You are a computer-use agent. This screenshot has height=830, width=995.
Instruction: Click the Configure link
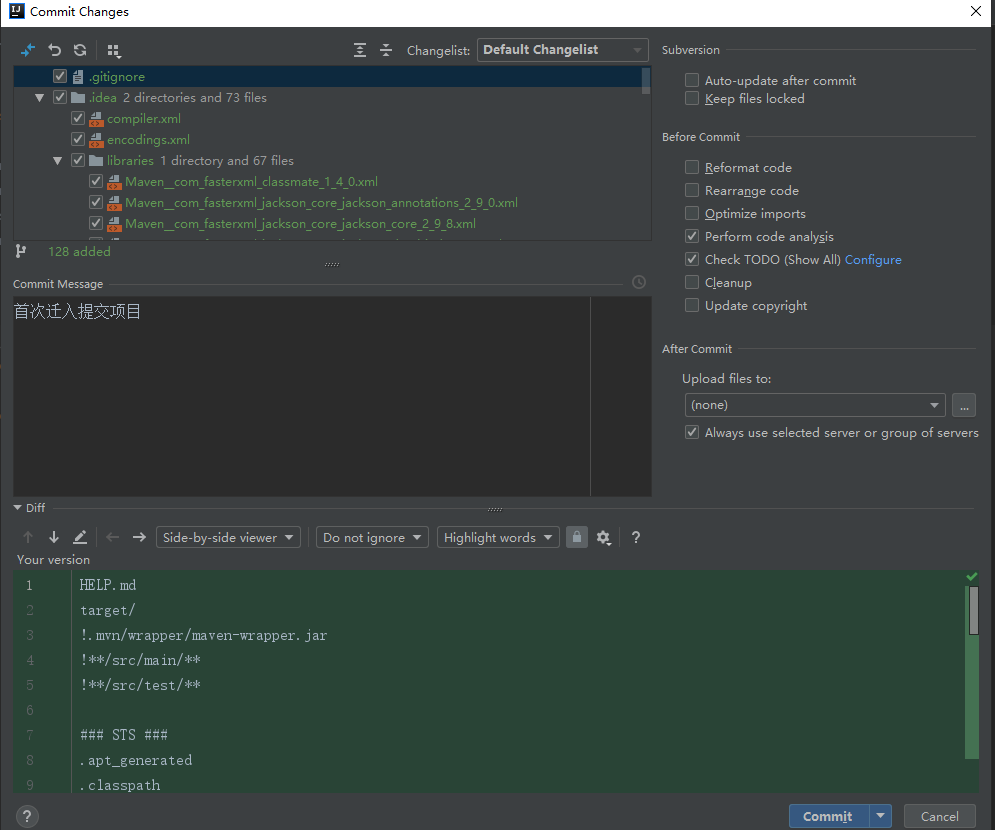(873, 260)
